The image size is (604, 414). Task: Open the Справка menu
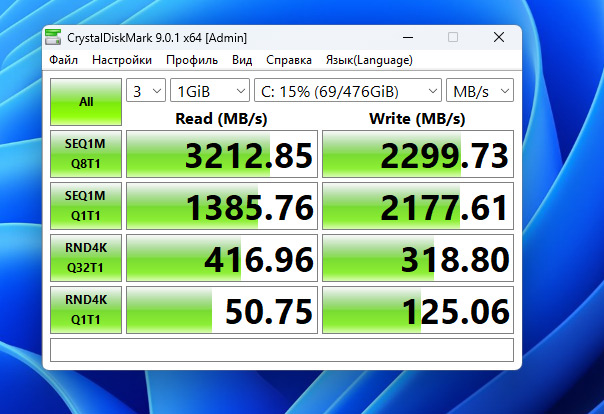pyautogui.click(x=290, y=60)
